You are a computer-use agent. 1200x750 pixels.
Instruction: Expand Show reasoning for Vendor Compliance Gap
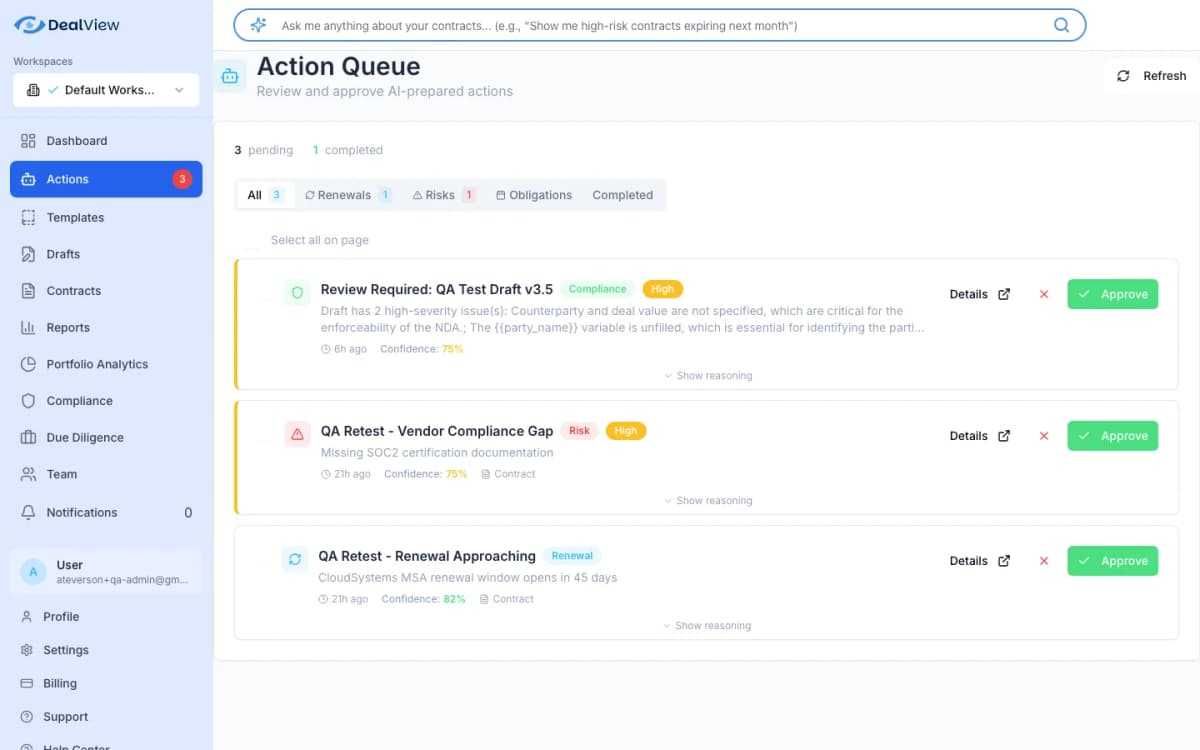(x=708, y=501)
